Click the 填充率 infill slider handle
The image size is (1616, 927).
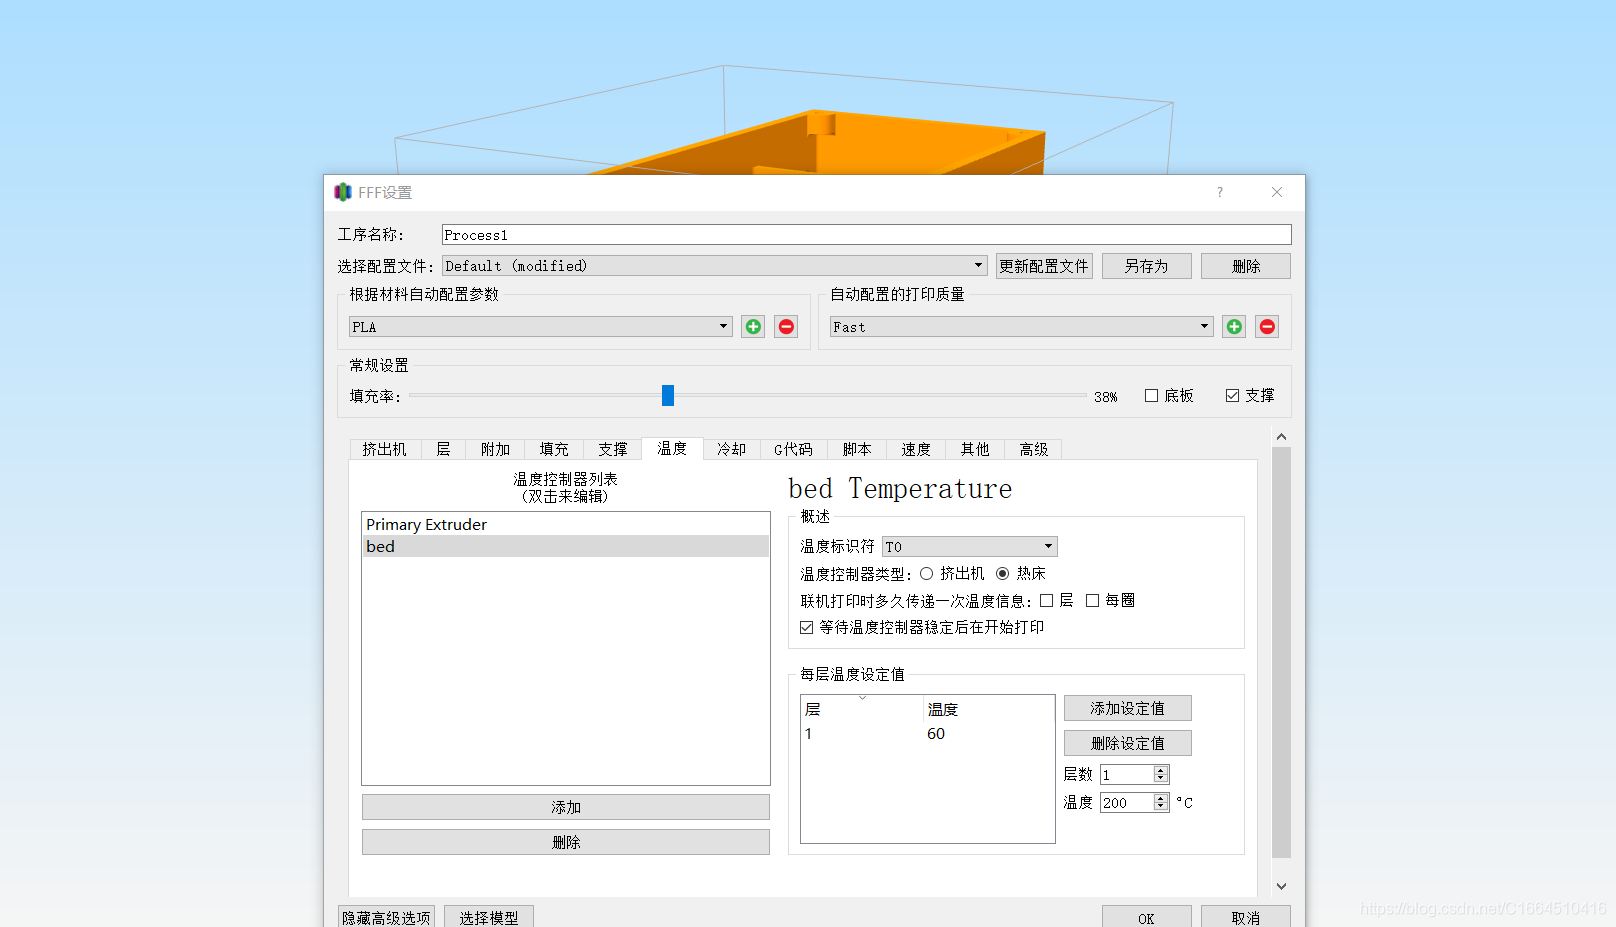click(x=668, y=396)
